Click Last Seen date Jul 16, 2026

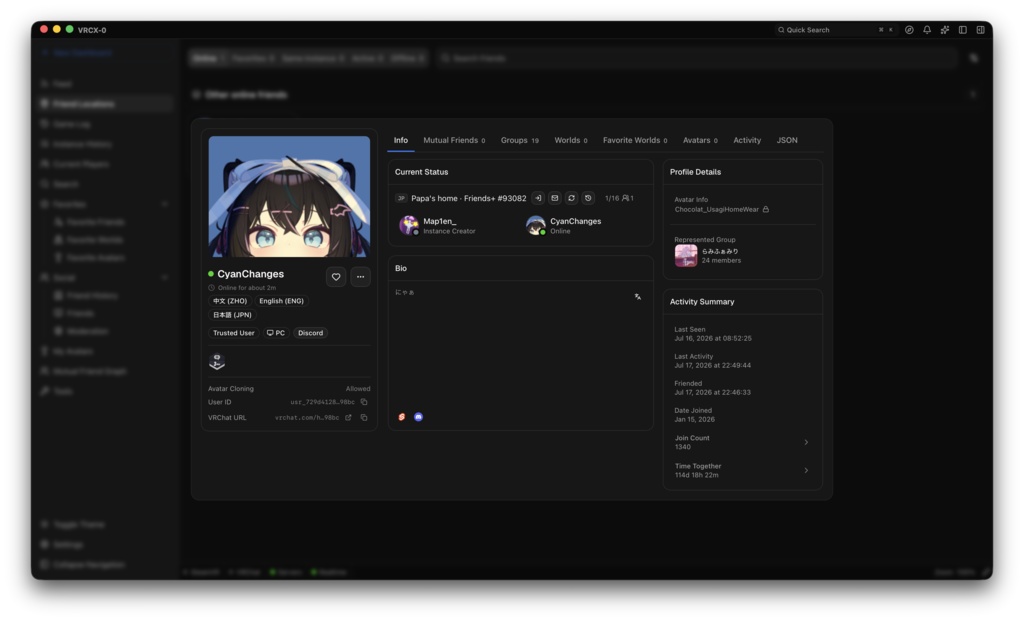click(x=712, y=339)
